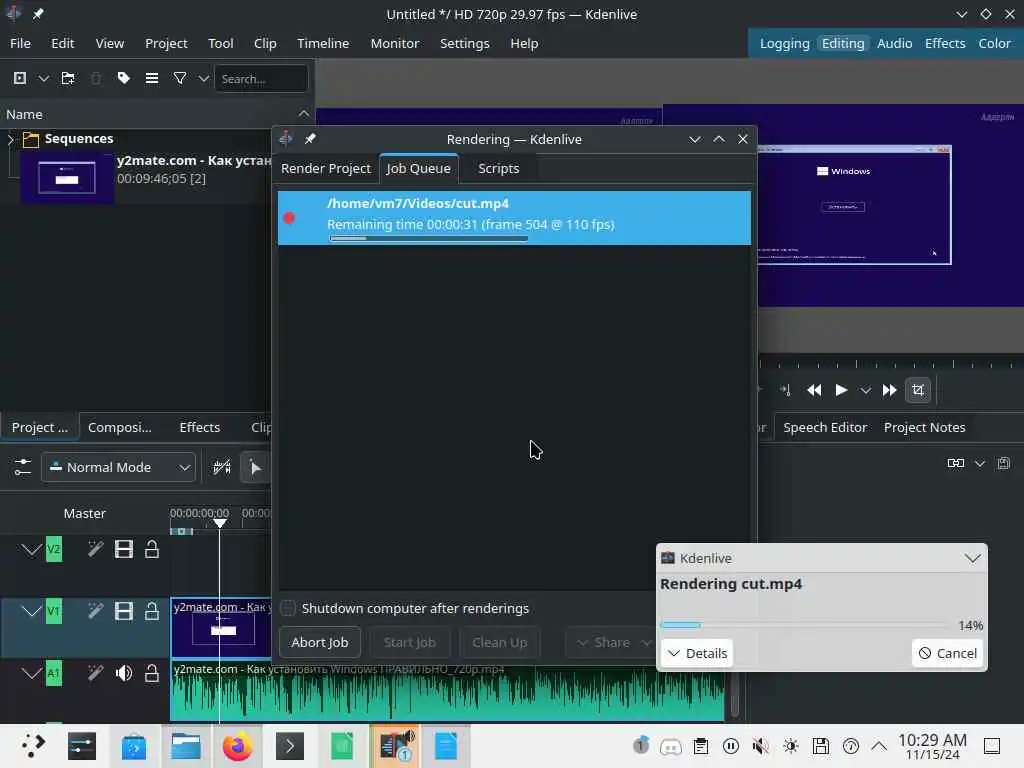
Task: Open the bin view options hamburger menu
Action: (x=152, y=78)
